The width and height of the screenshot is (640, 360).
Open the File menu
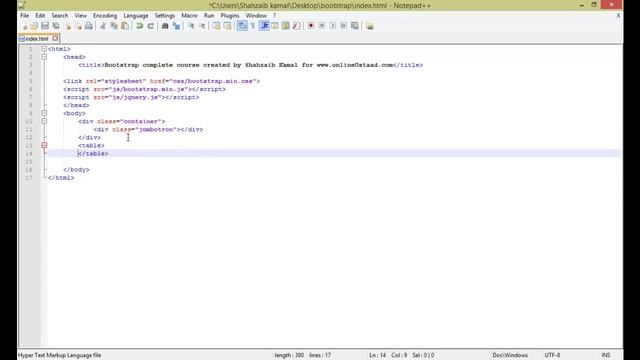tap(24, 16)
